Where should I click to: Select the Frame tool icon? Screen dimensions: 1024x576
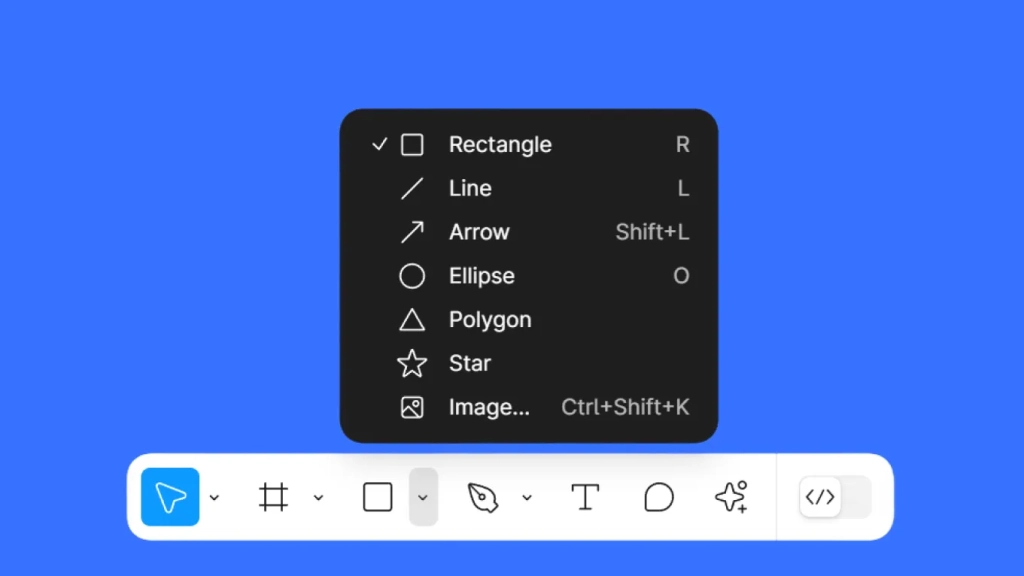274,497
